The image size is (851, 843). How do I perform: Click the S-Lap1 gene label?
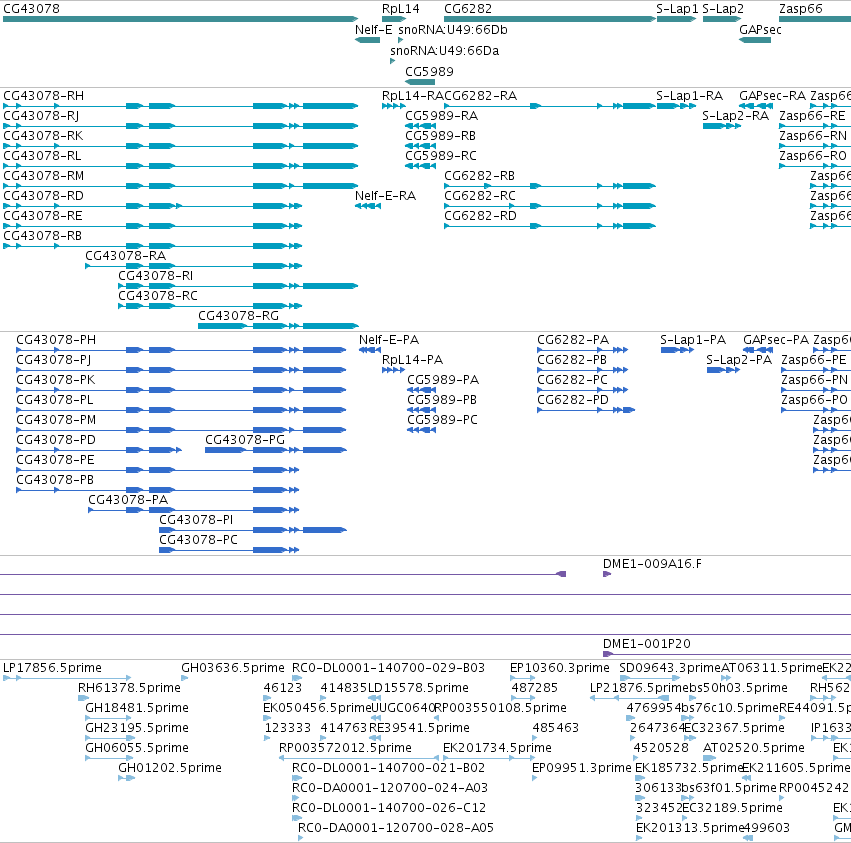pos(677,9)
